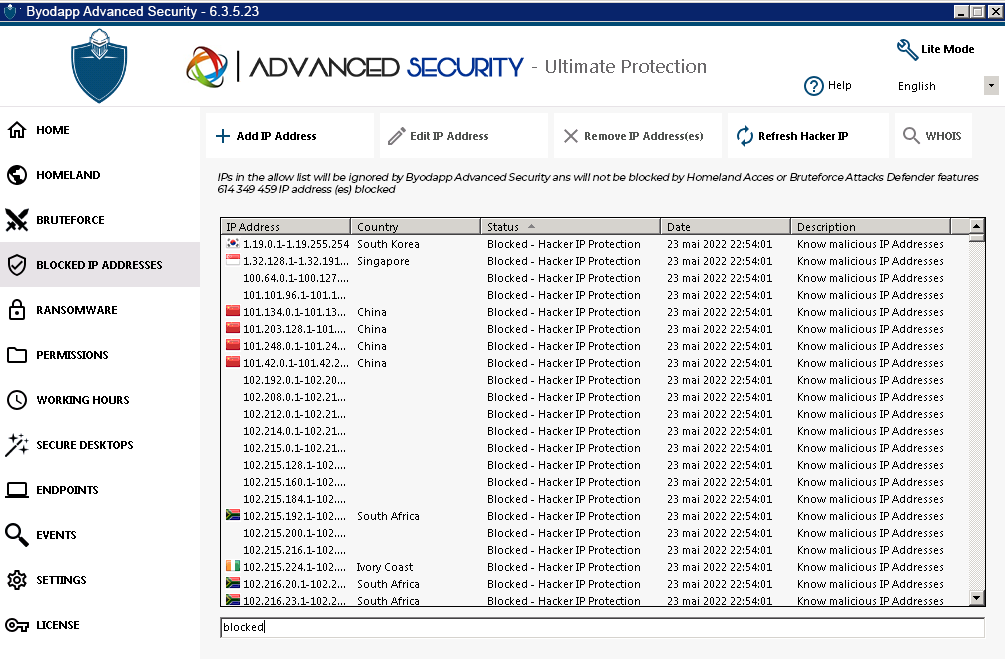The image size is (1005, 659).
Task: Sort by the Country column header
Action: click(415, 226)
